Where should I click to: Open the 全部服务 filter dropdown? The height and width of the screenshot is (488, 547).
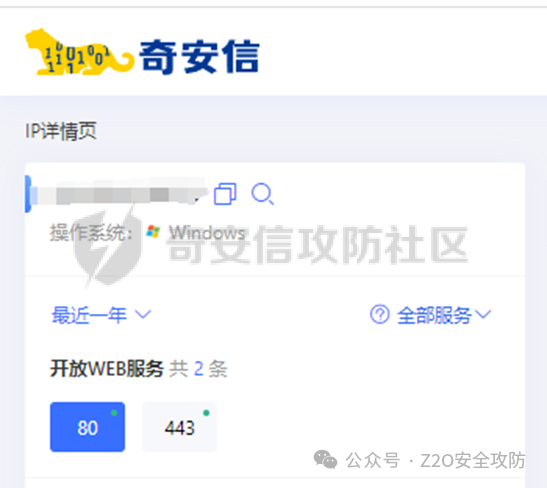[444, 315]
